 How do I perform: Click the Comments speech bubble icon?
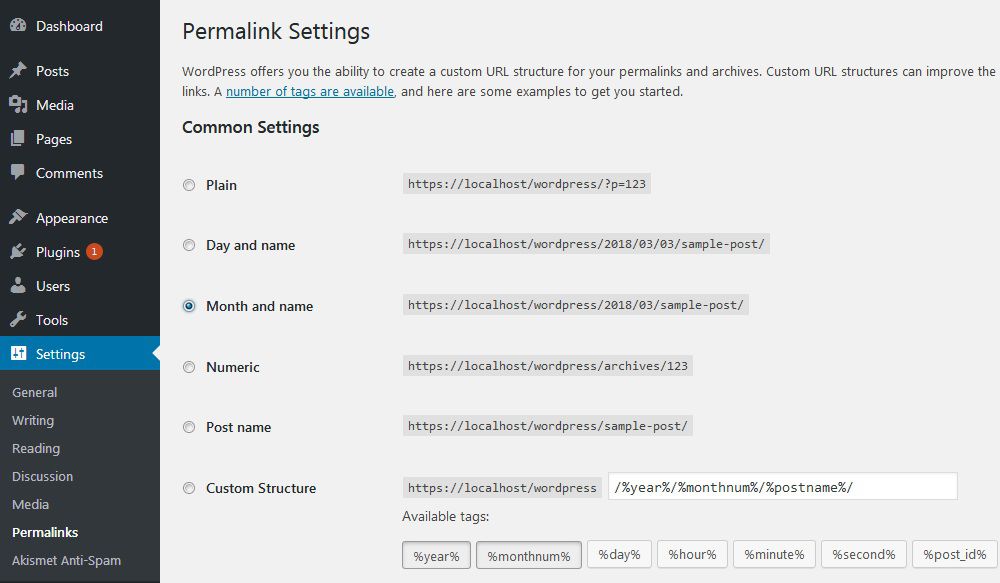18,172
